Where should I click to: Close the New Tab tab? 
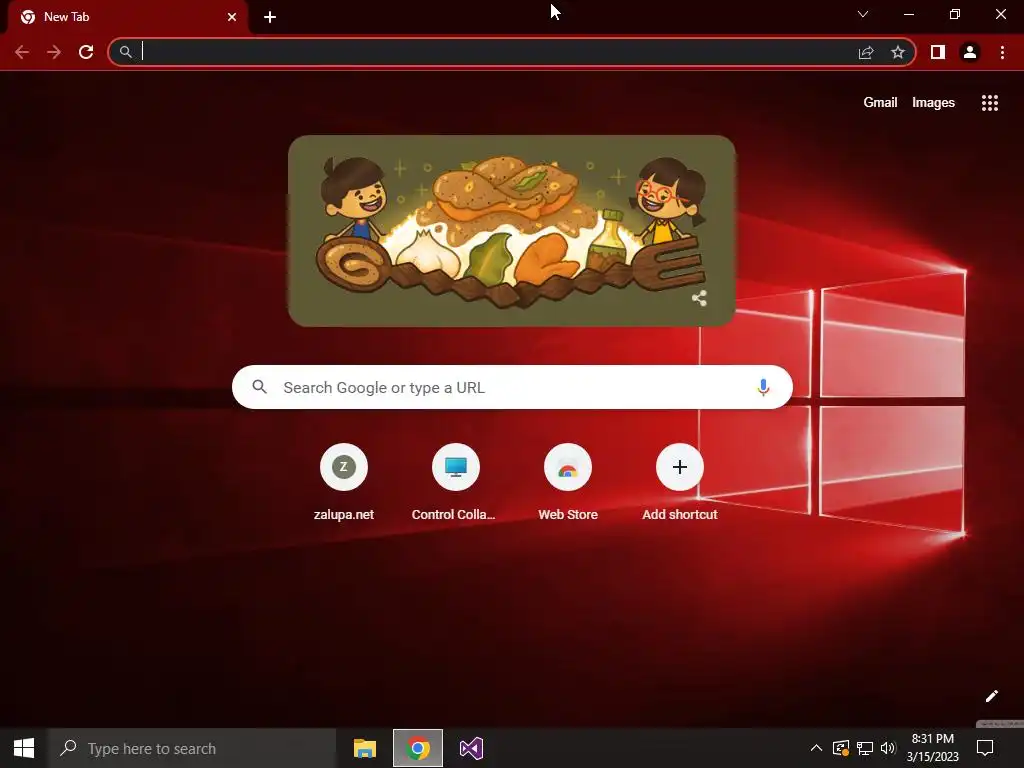click(x=232, y=17)
